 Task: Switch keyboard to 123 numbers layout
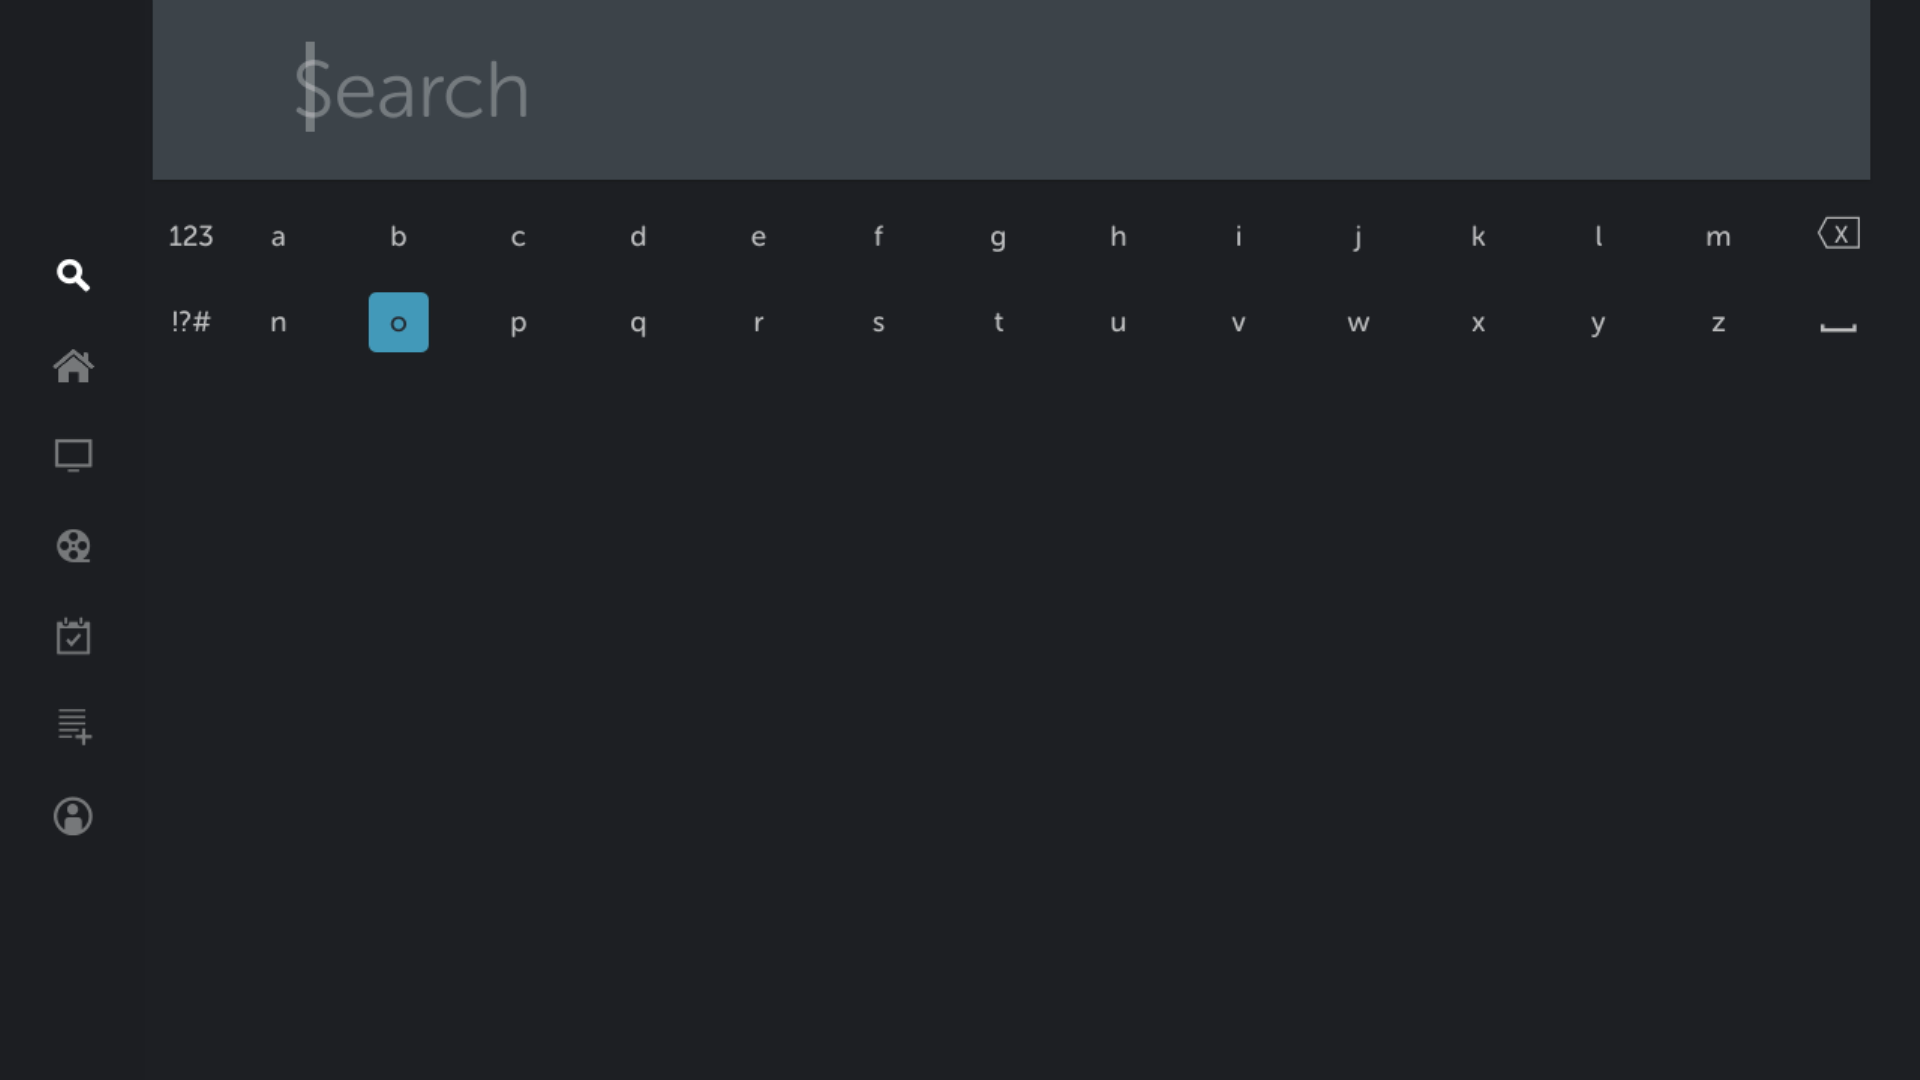pos(190,236)
